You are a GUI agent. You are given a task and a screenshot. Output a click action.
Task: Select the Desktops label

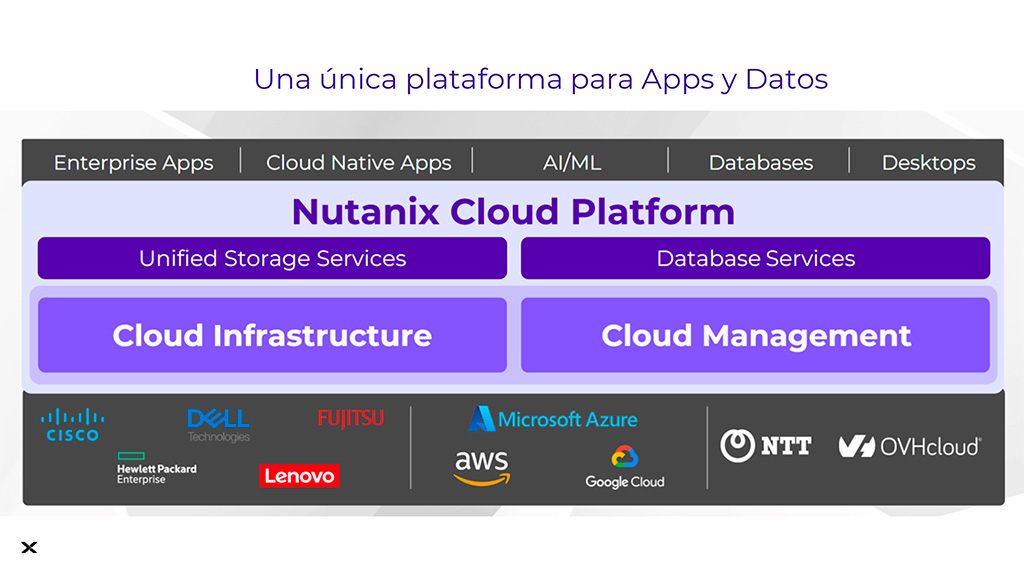tap(929, 163)
